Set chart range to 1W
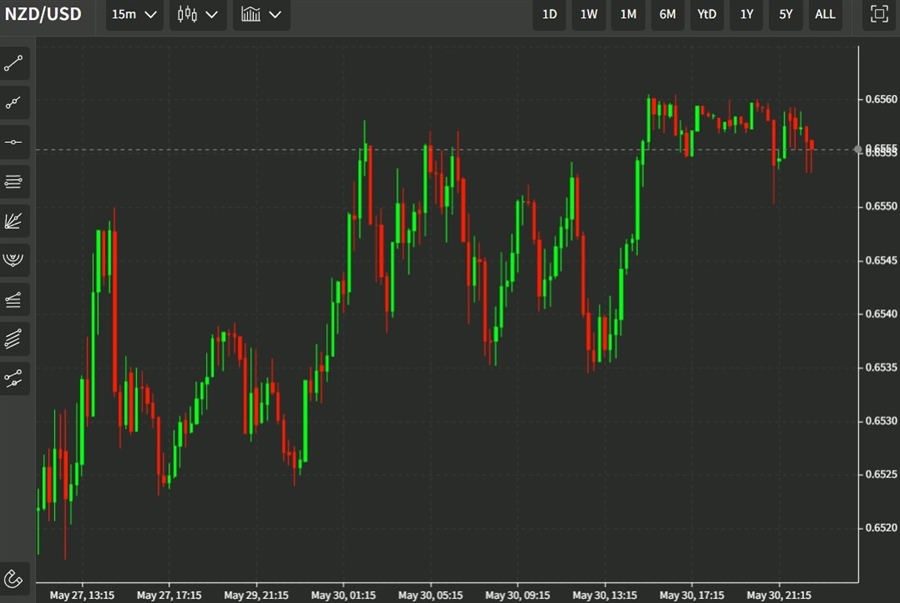 coord(588,14)
